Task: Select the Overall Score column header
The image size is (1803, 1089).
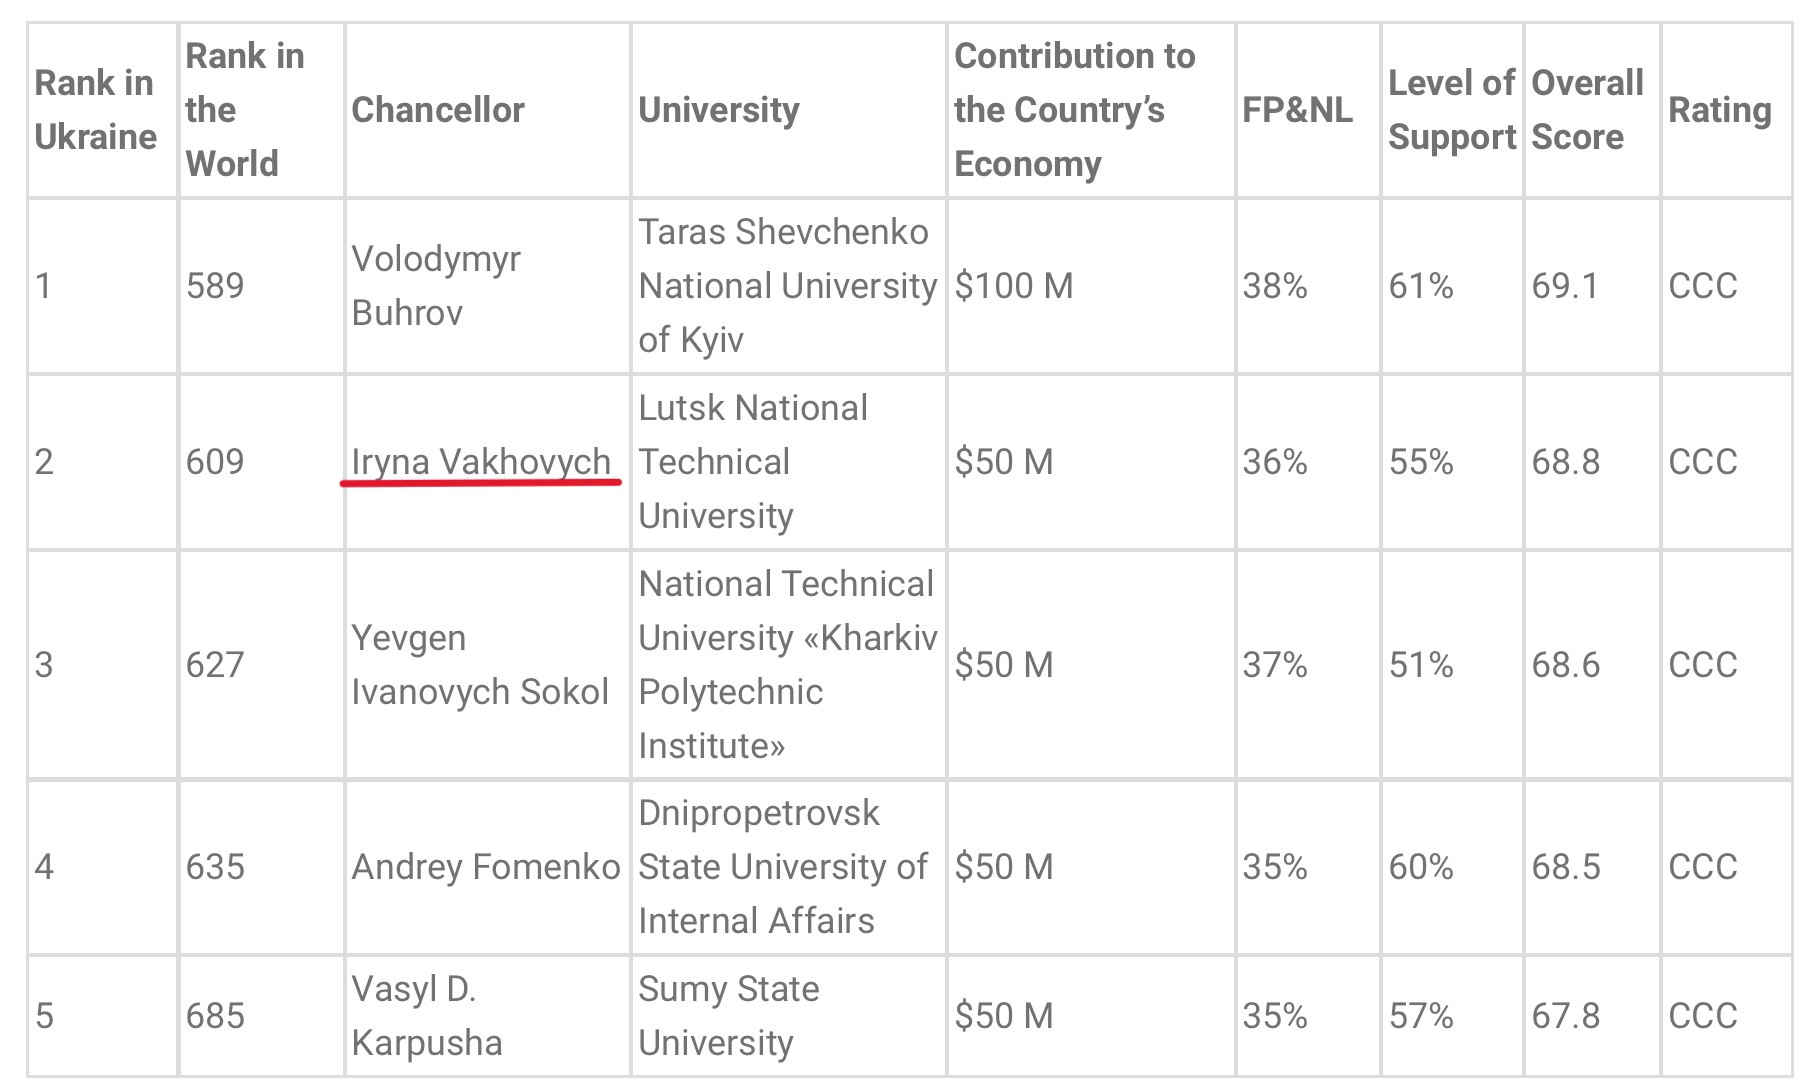Action: click(x=1587, y=110)
